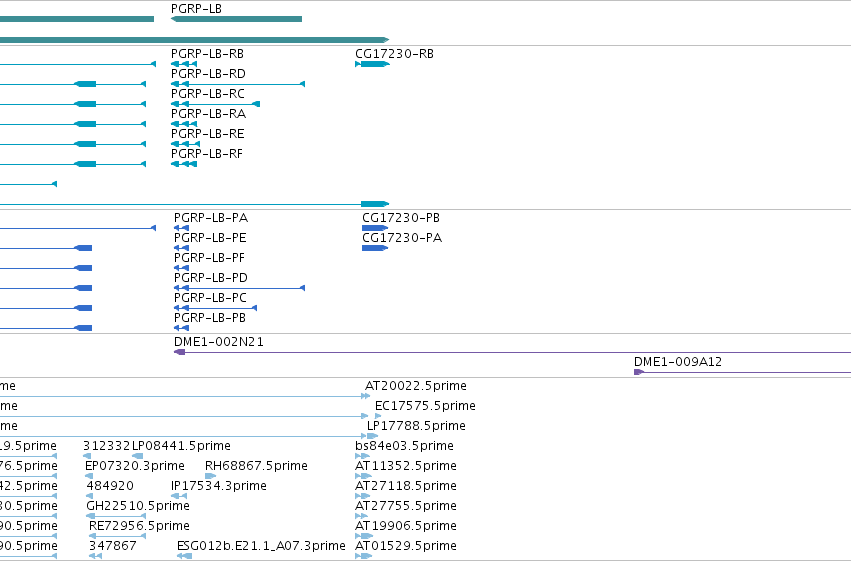Open the CG17230-PA protein label

coord(402,238)
